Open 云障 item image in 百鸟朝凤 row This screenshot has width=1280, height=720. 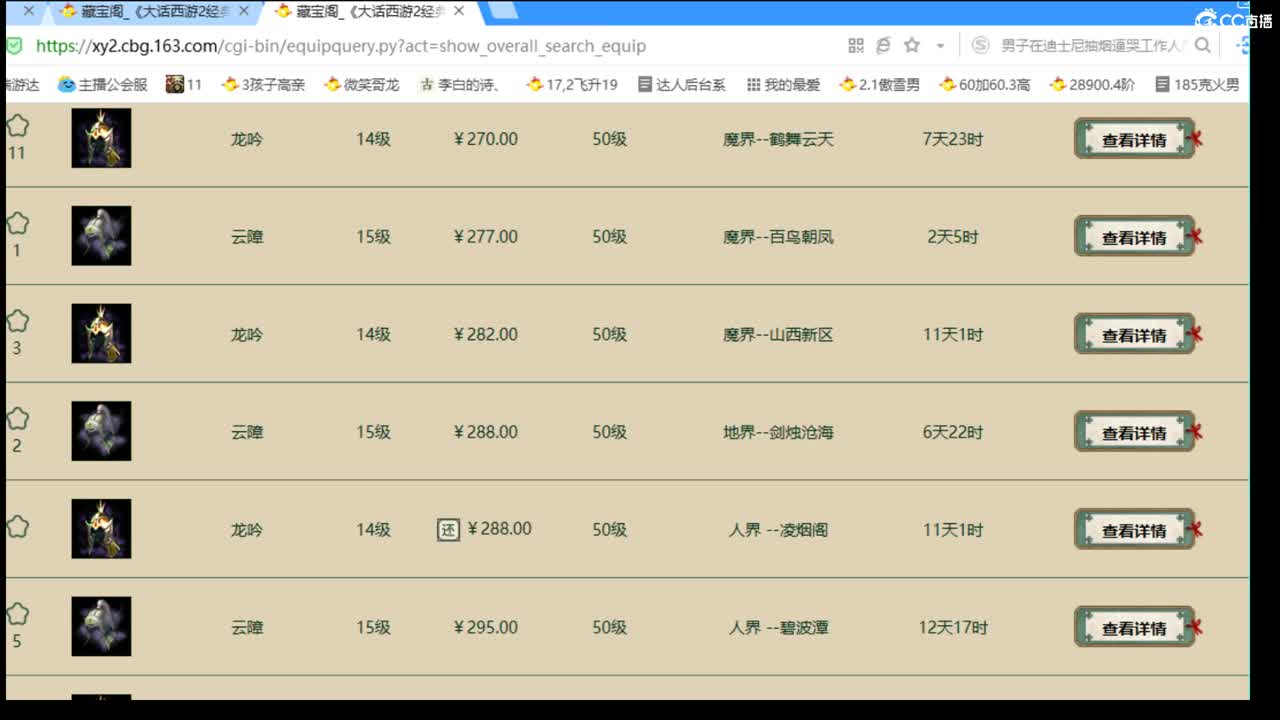(x=101, y=236)
